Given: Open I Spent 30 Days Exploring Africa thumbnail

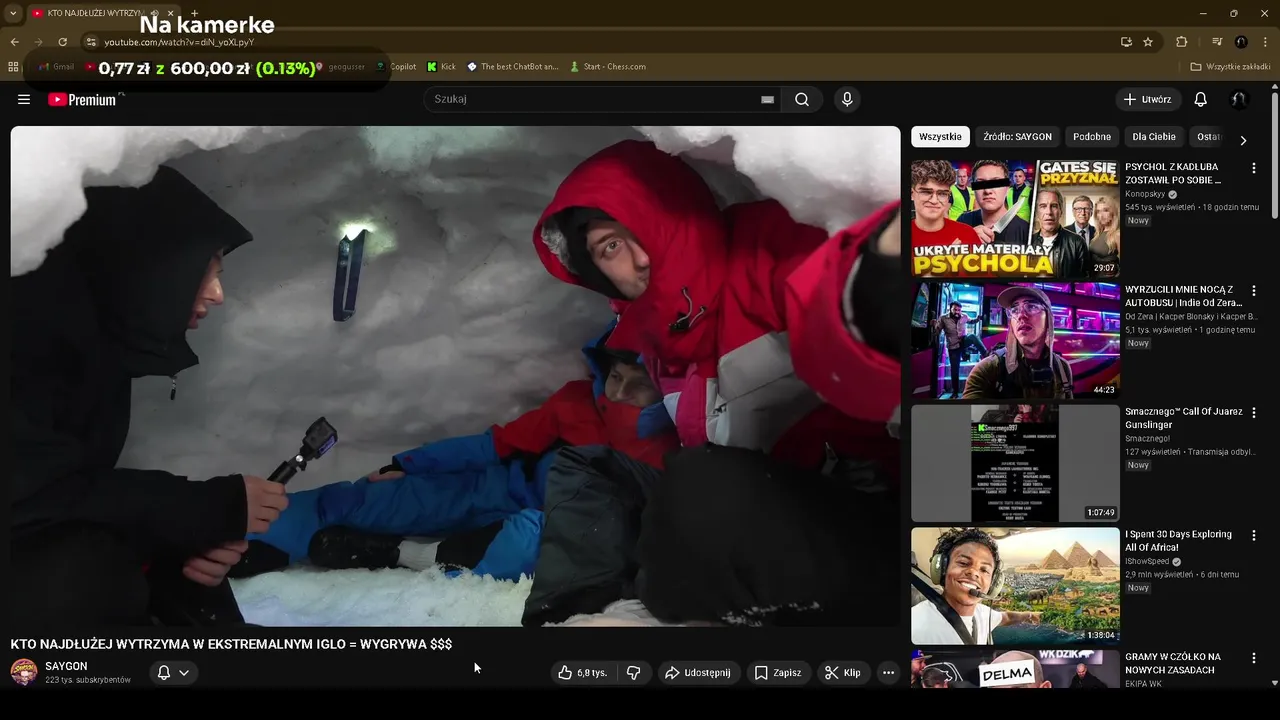Looking at the screenshot, I should coord(1015,586).
